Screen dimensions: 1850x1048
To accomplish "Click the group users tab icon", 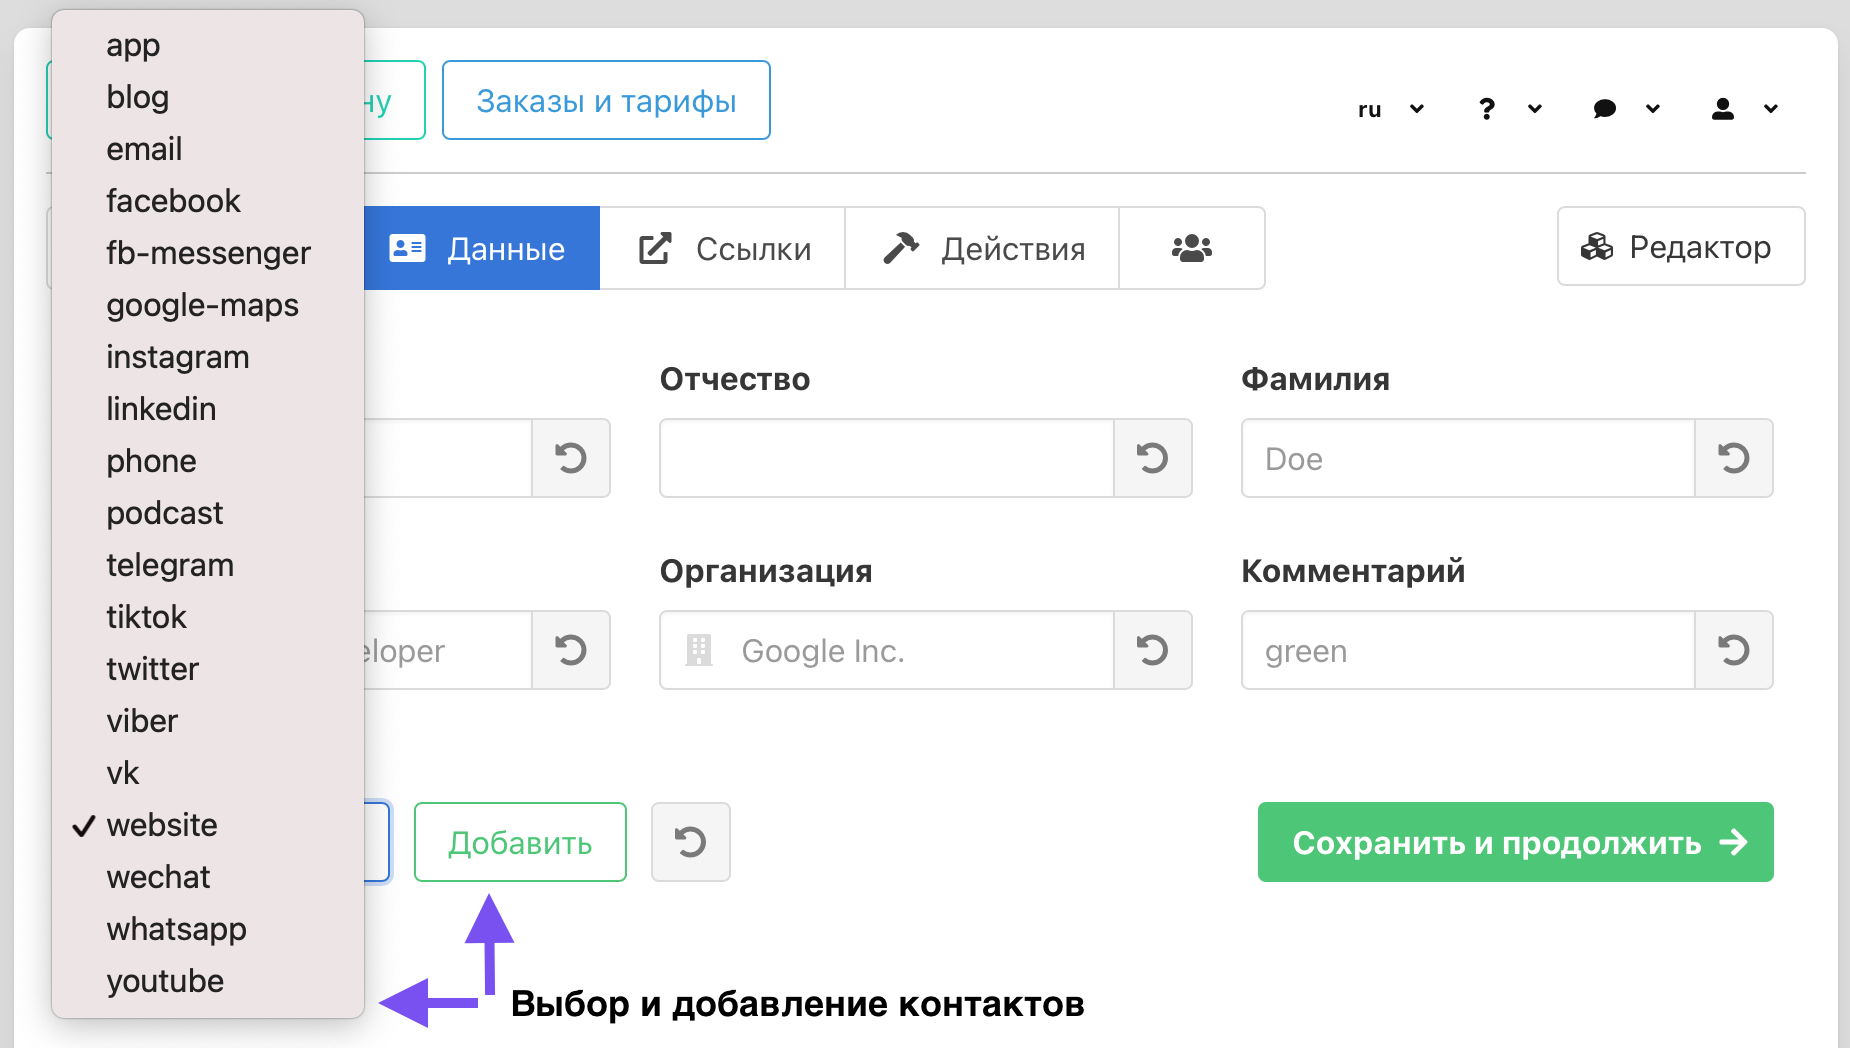I will click(x=1191, y=248).
